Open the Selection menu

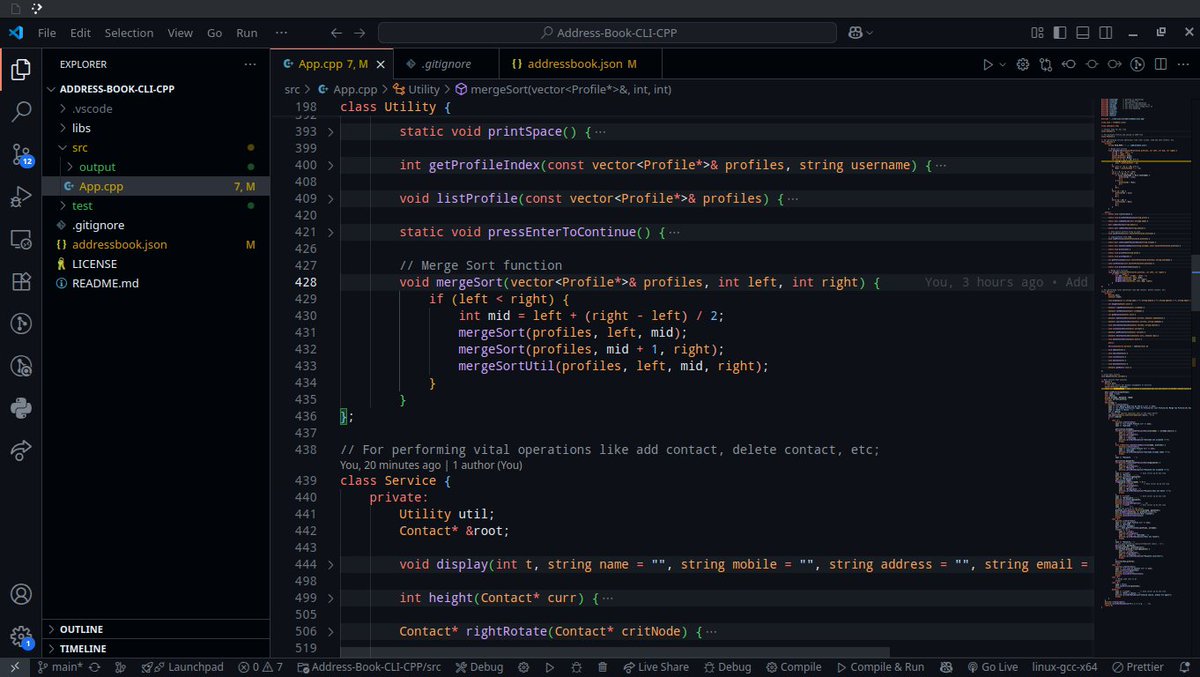coord(129,33)
